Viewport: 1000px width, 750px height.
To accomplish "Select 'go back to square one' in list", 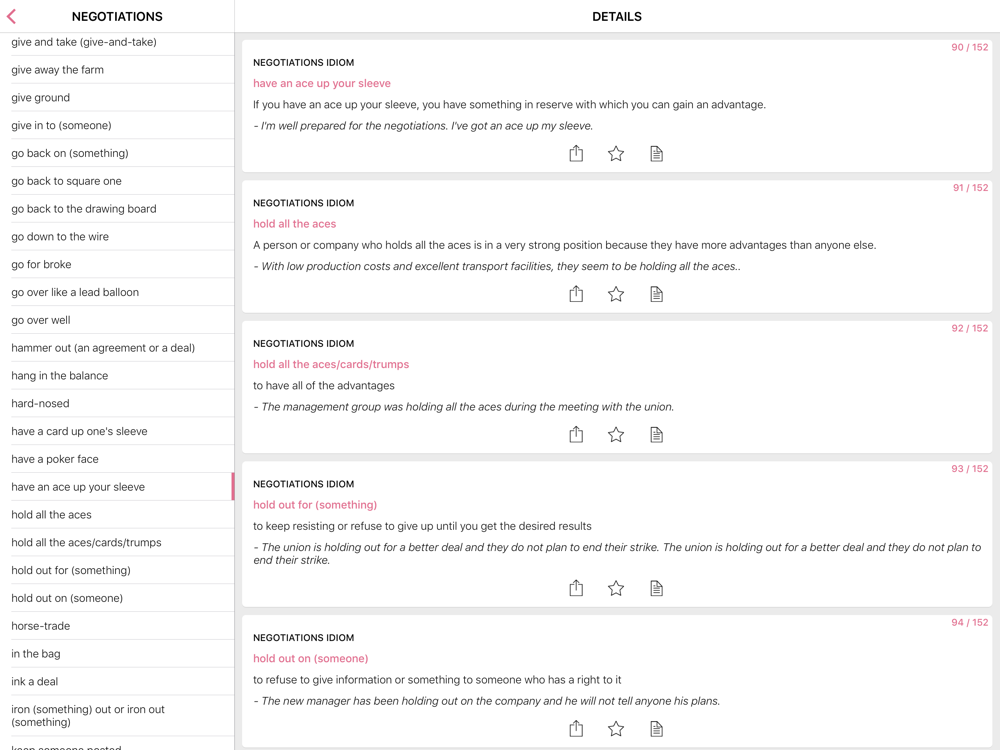I will (66, 181).
